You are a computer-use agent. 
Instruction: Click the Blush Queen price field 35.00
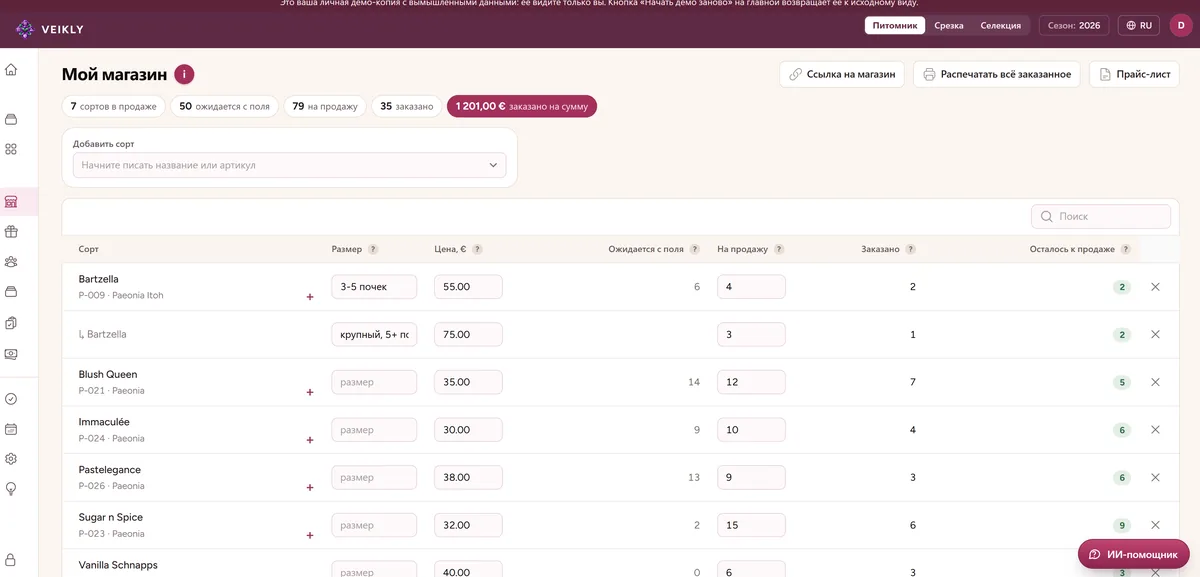pyautogui.click(x=468, y=382)
